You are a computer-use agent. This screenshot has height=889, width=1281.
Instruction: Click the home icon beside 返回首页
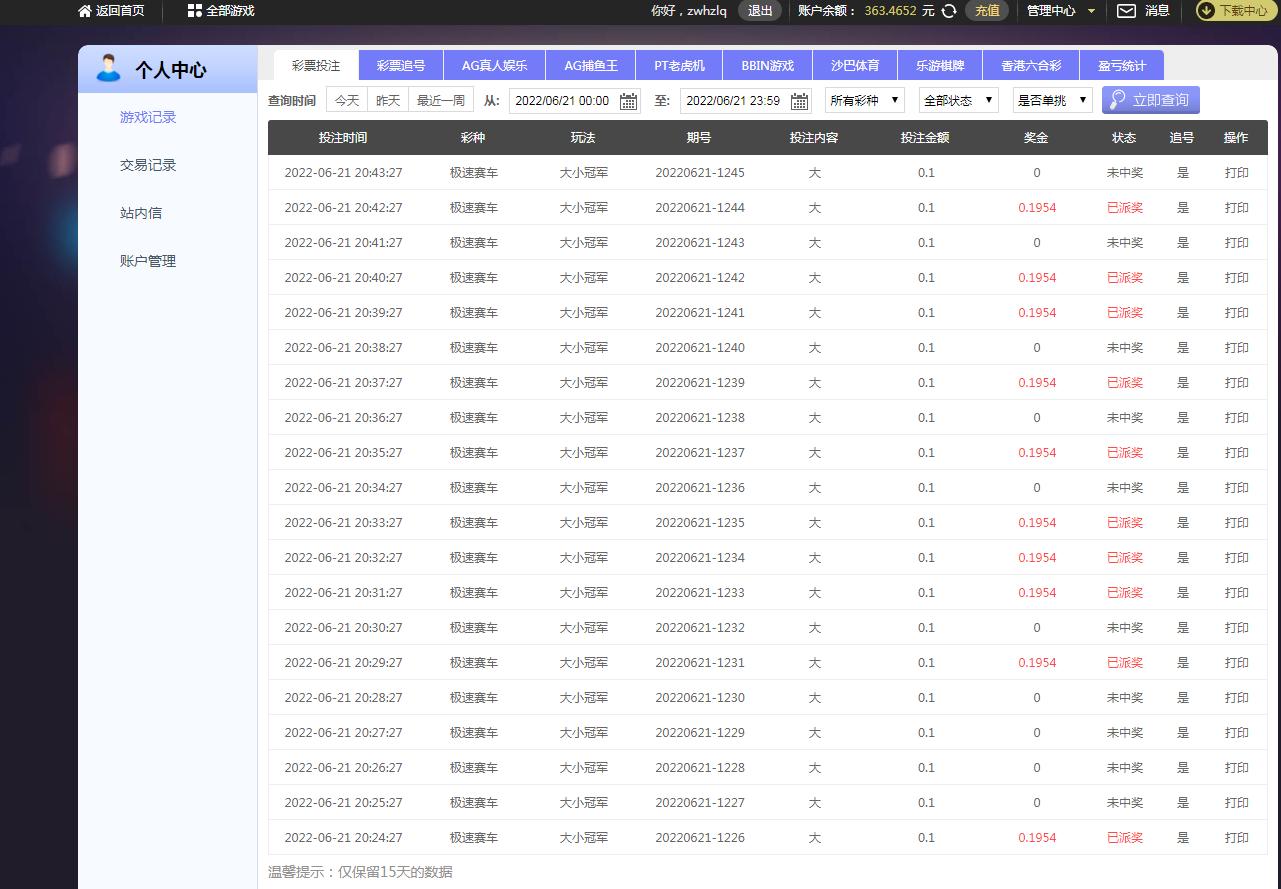[85, 11]
